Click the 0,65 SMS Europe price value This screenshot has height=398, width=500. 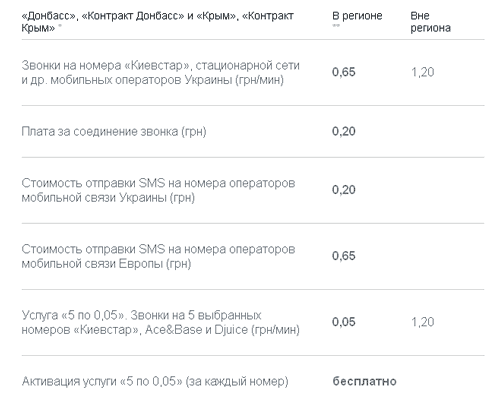[x=344, y=256]
